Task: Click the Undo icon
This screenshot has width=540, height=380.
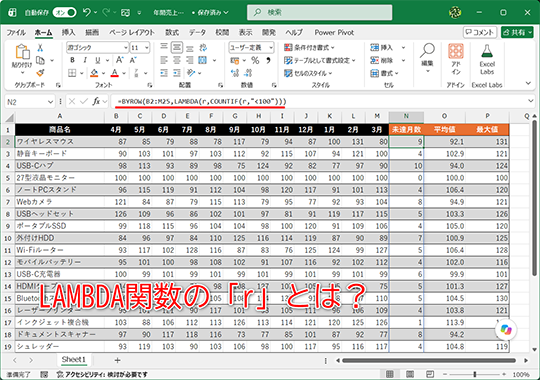Action: coord(86,13)
